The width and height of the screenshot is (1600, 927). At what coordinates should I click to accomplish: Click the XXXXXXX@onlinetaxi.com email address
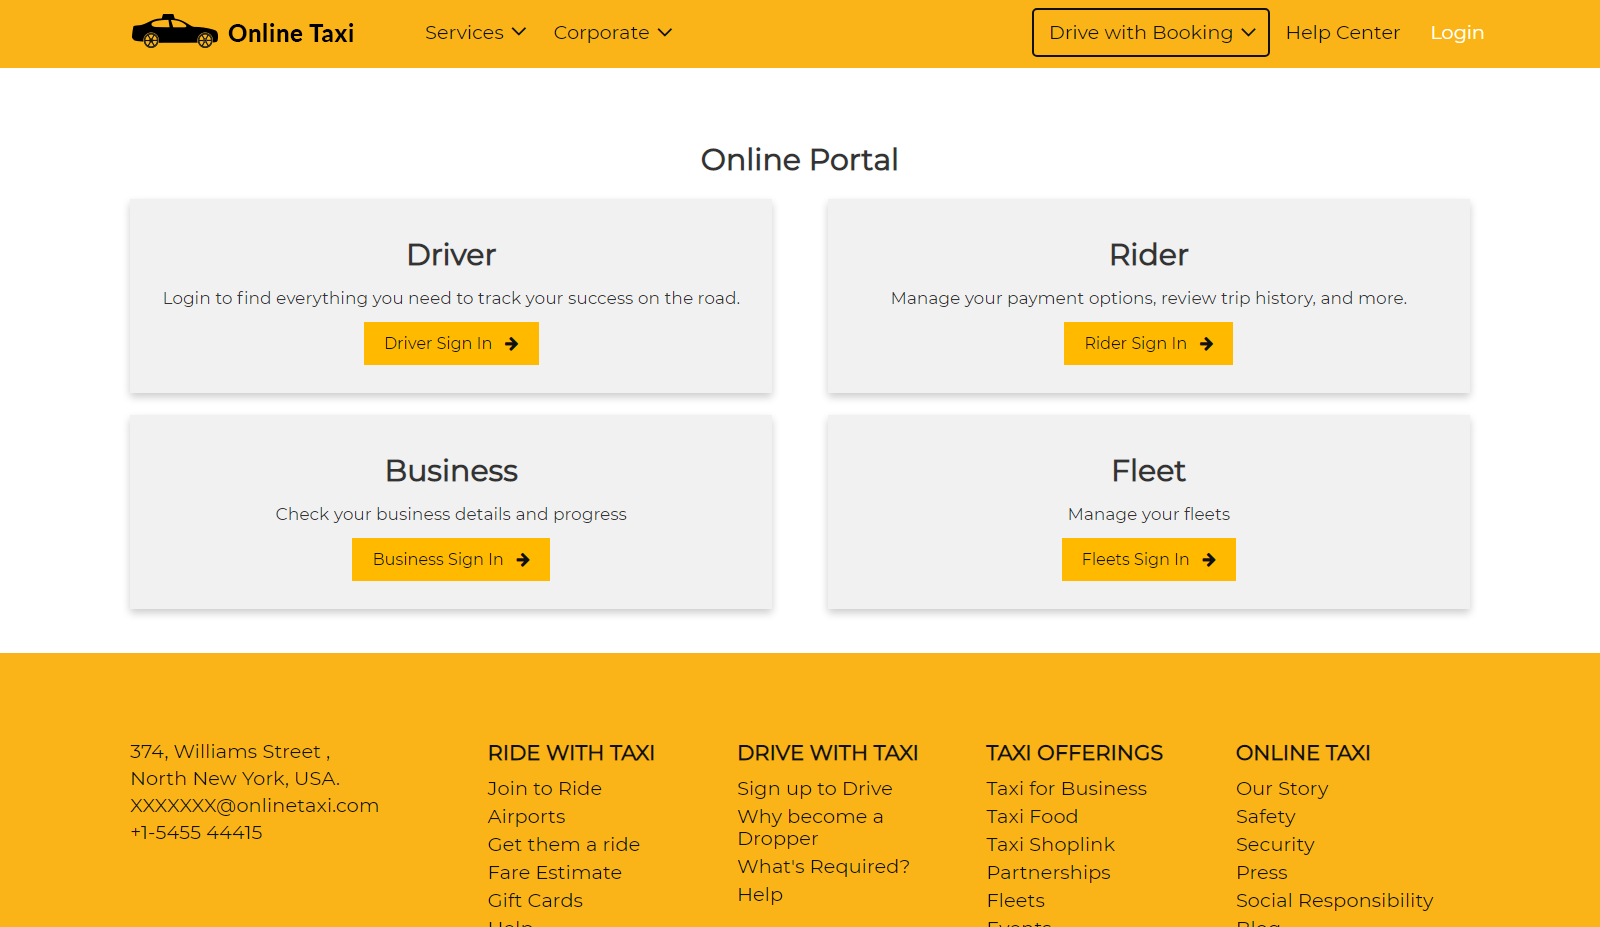[255, 806]
